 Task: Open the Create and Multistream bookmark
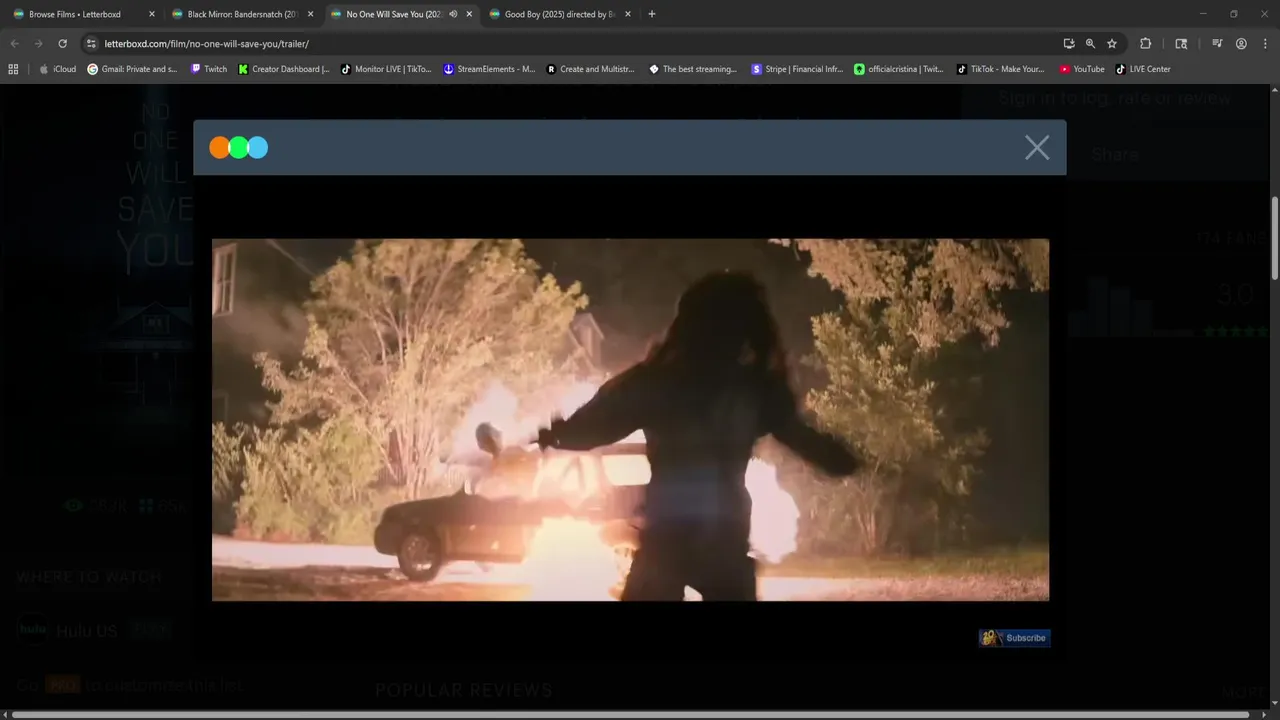pyautogui.click(x=591, y=69)
